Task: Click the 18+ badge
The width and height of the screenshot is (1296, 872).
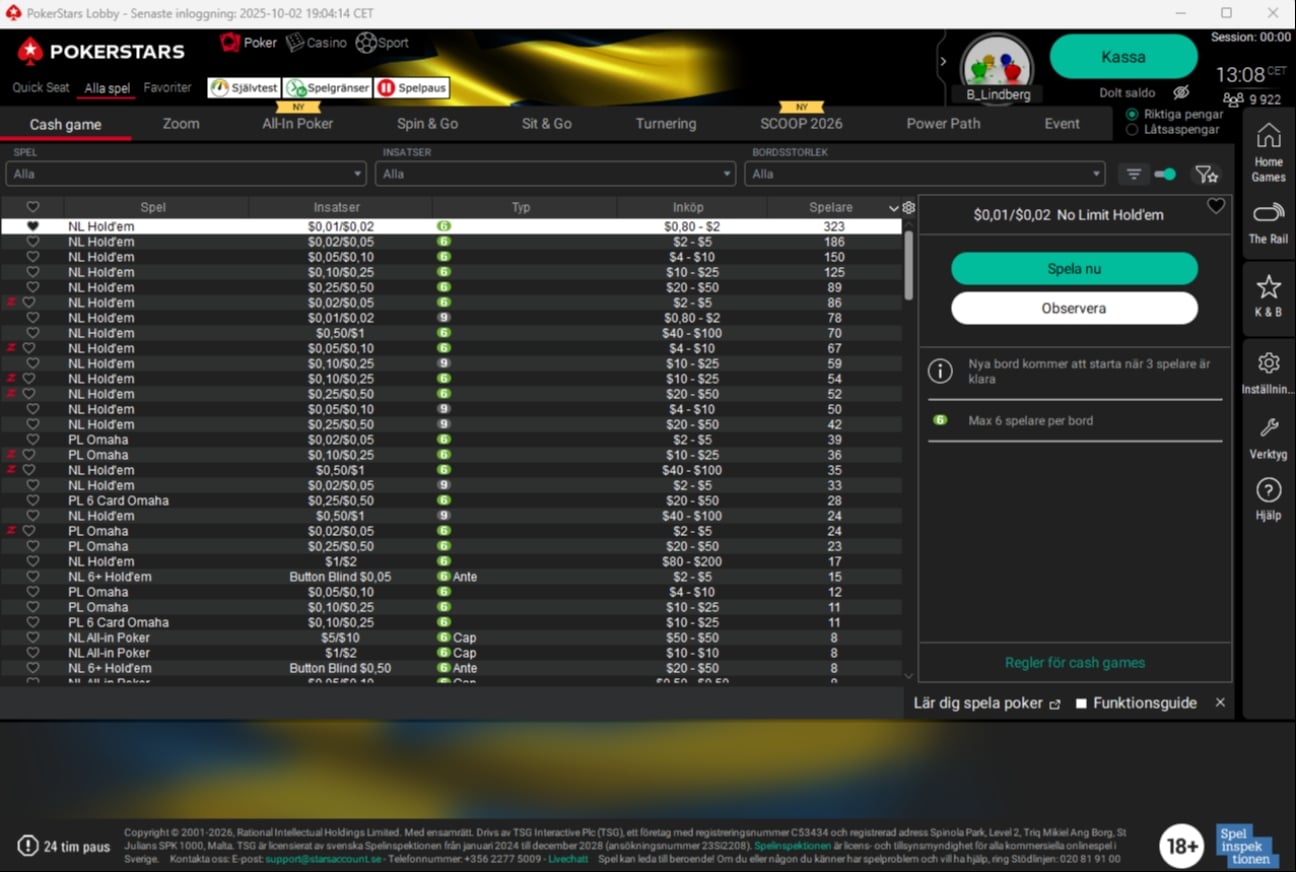Action: 1181,846
